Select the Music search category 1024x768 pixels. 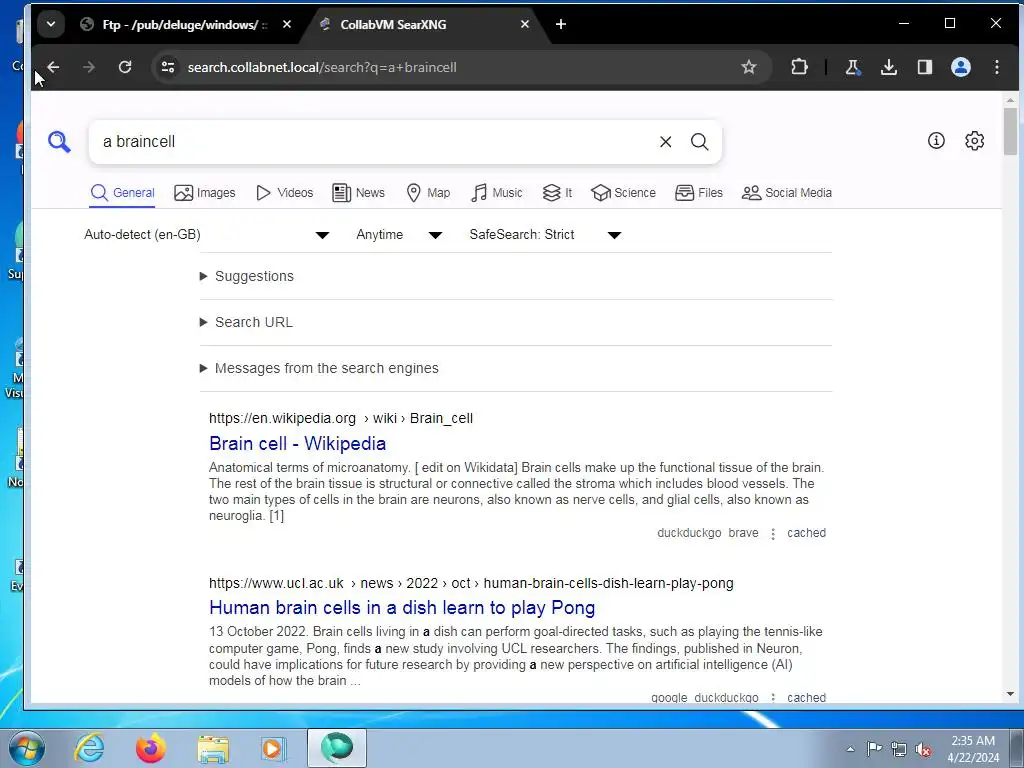pyautogui.click(x=496, y=193)
